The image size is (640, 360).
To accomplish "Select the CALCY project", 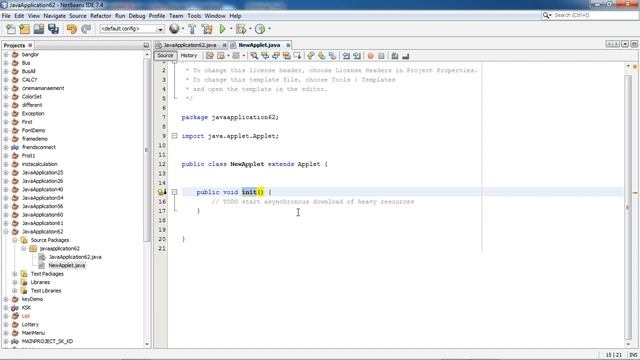I will pyautogui.click(x=29, y=80).
